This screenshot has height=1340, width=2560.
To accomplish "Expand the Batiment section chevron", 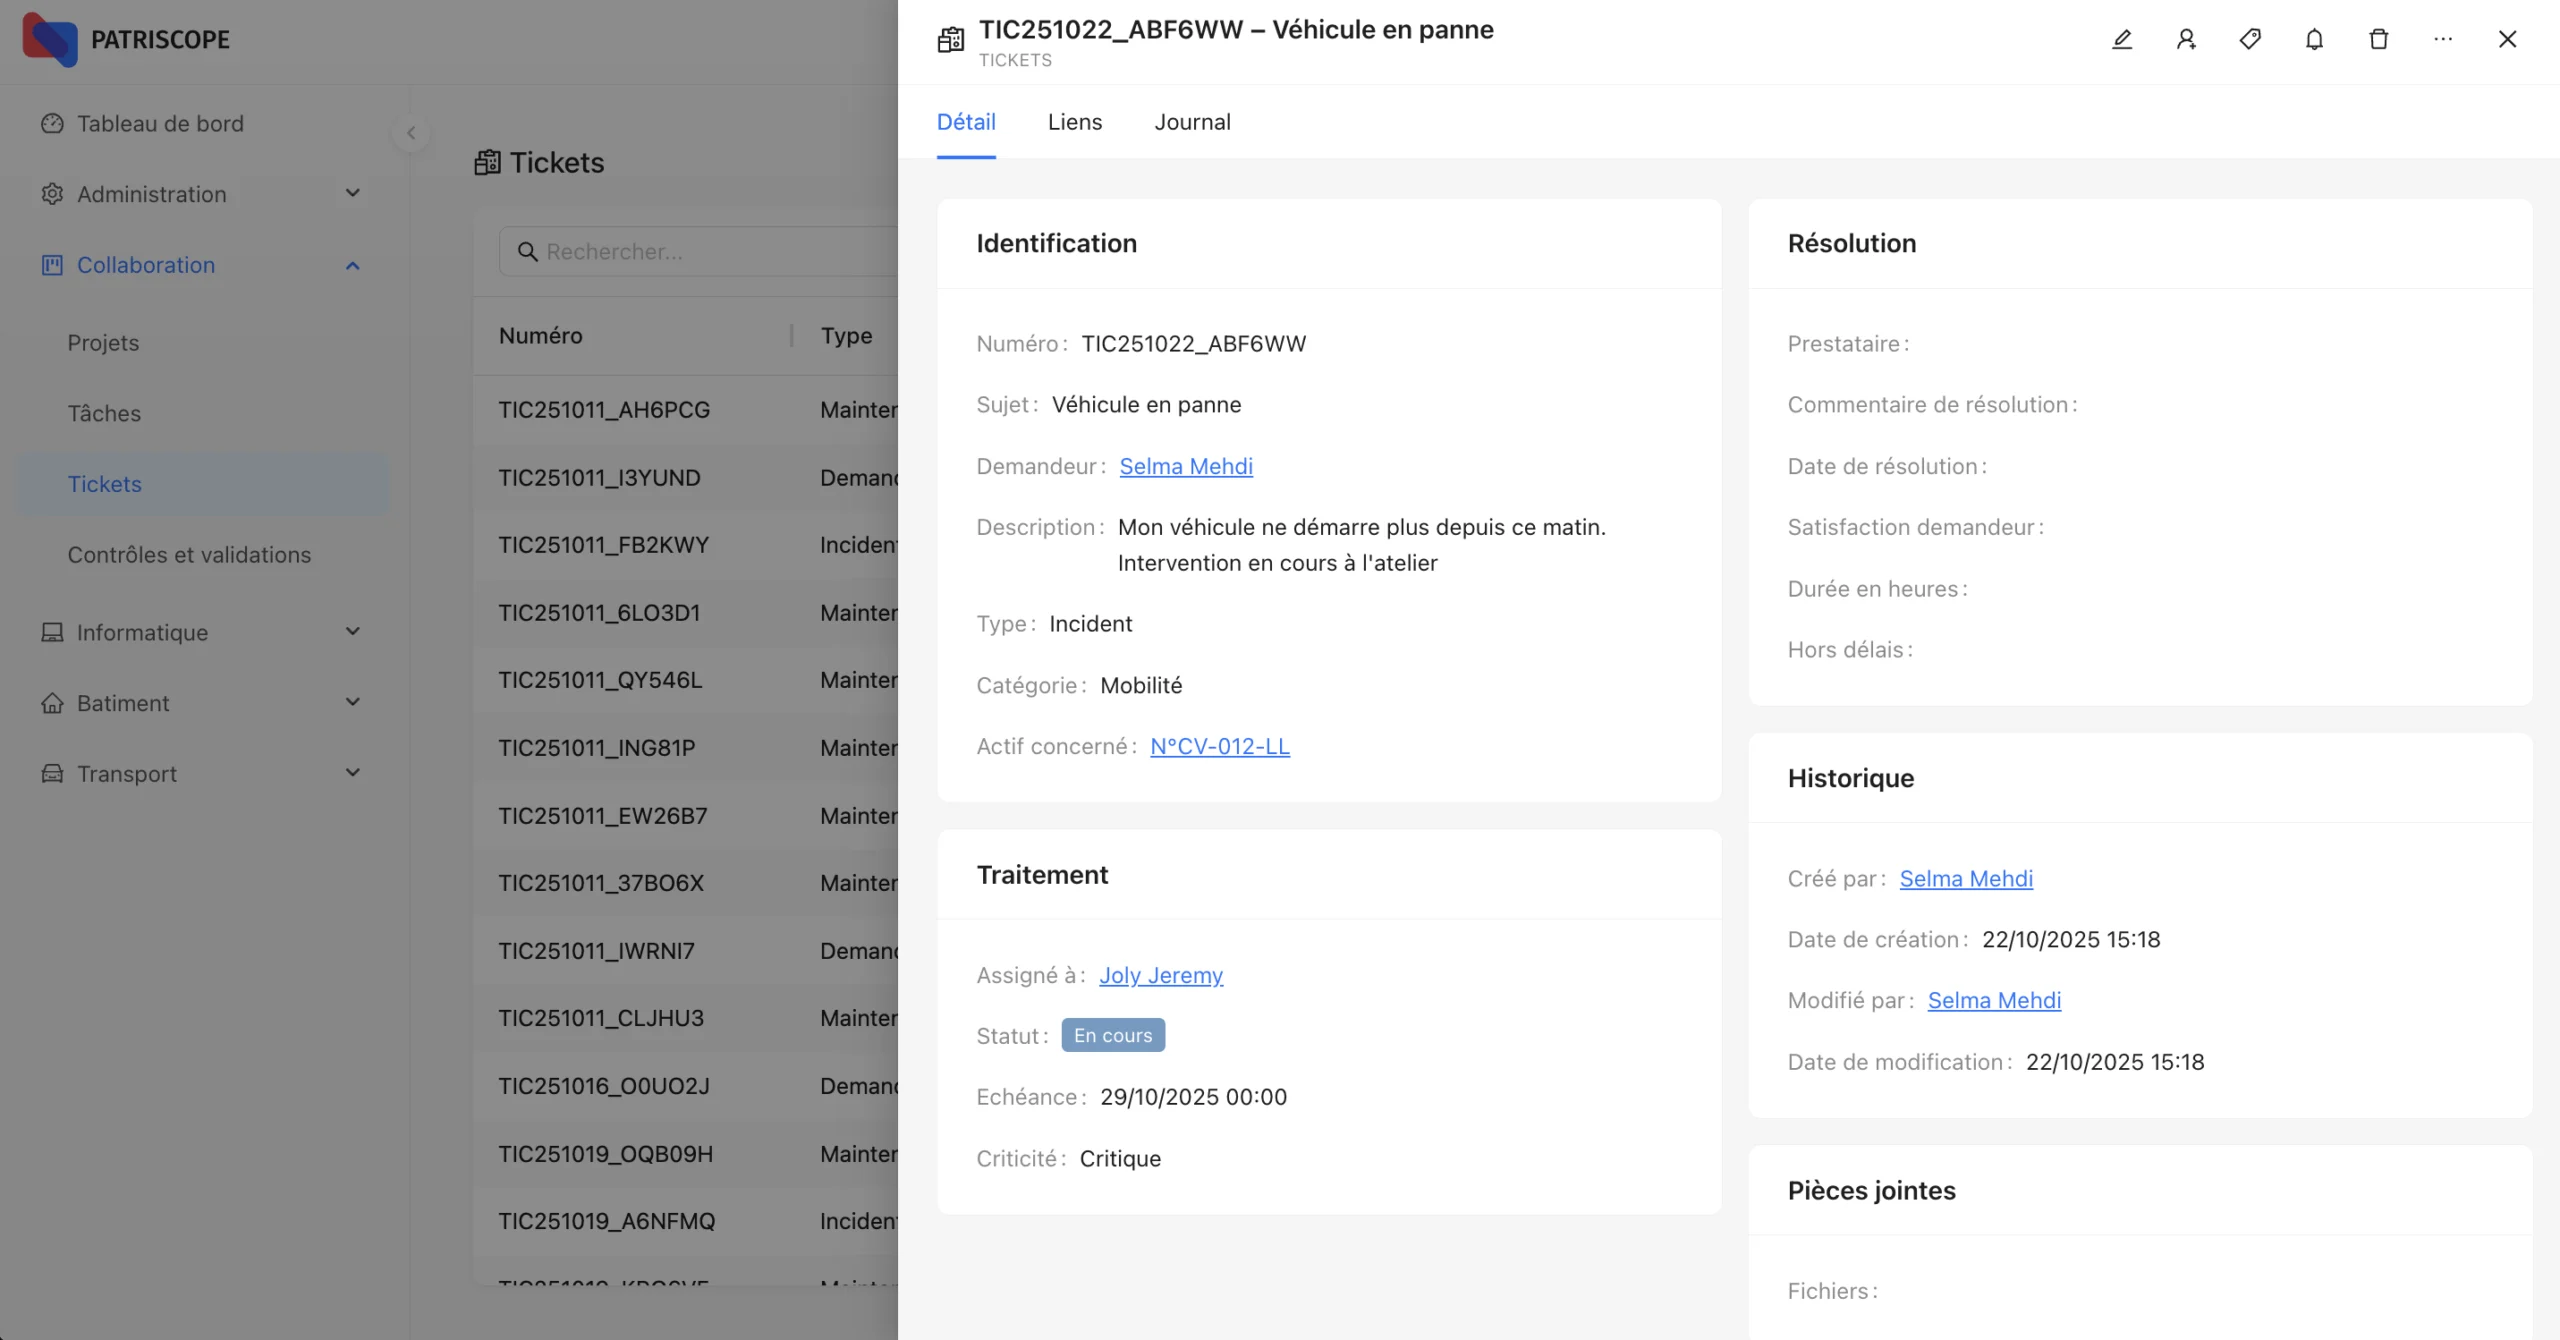I will (x=352, y=702).
